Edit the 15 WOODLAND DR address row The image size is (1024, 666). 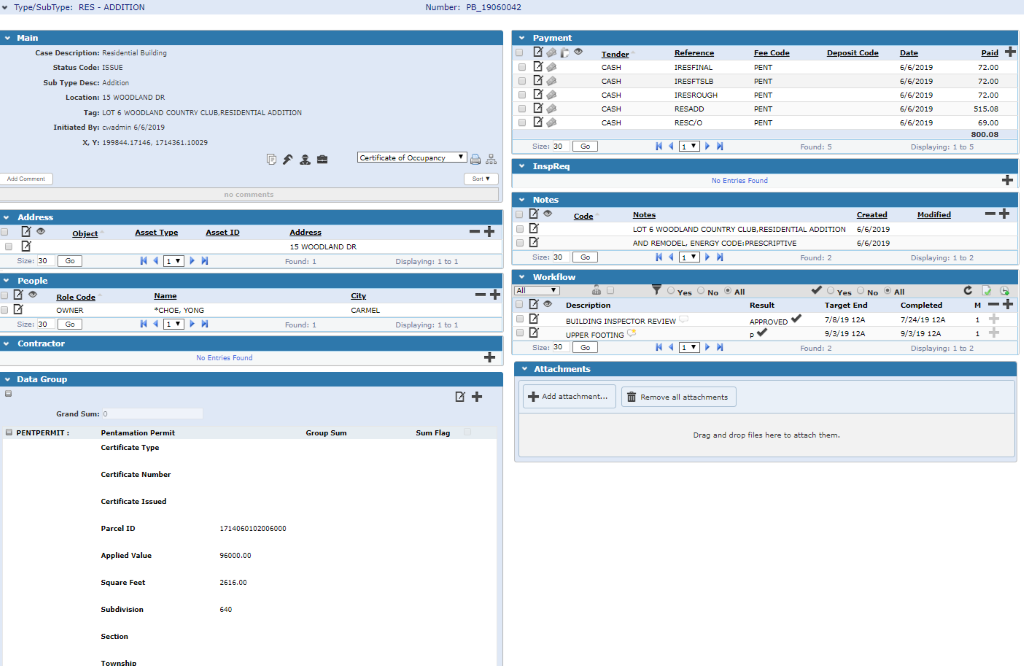point(26,246)
